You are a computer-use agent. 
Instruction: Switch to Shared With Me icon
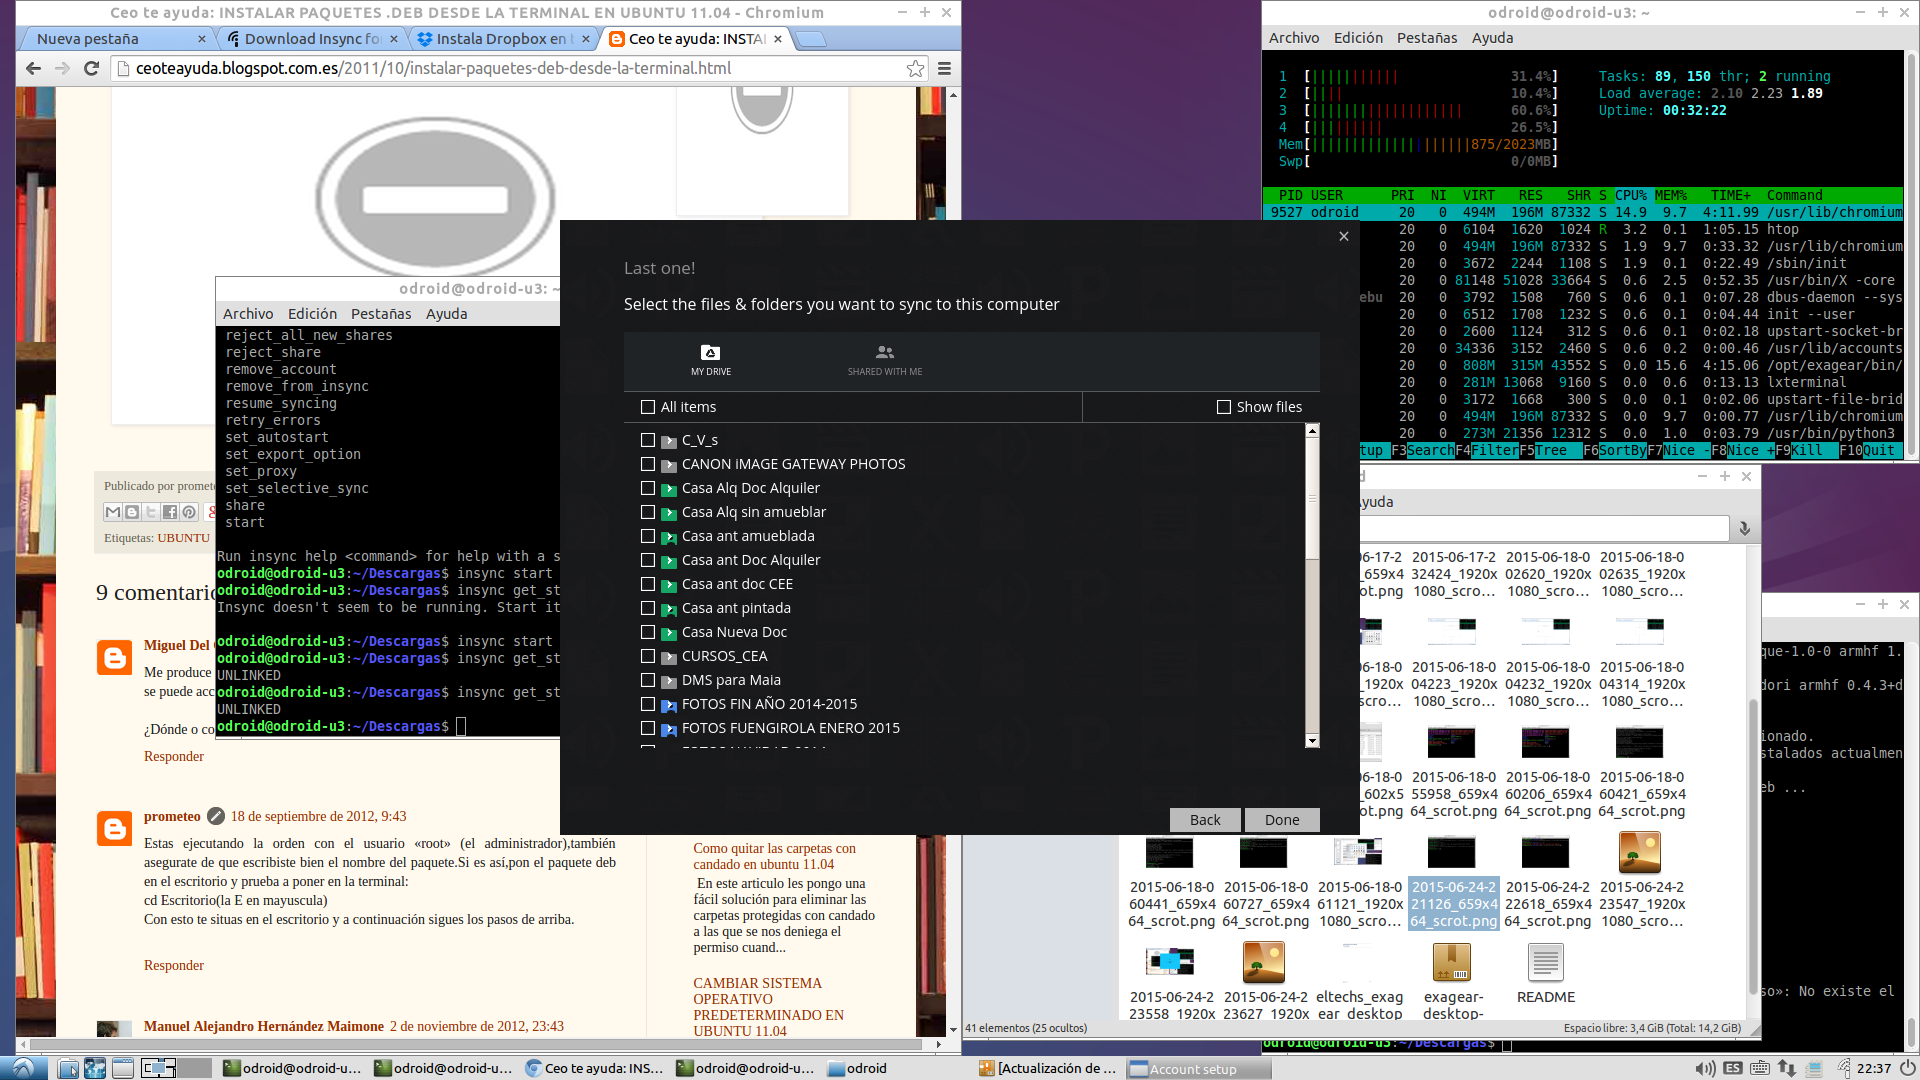pos(884,352)
